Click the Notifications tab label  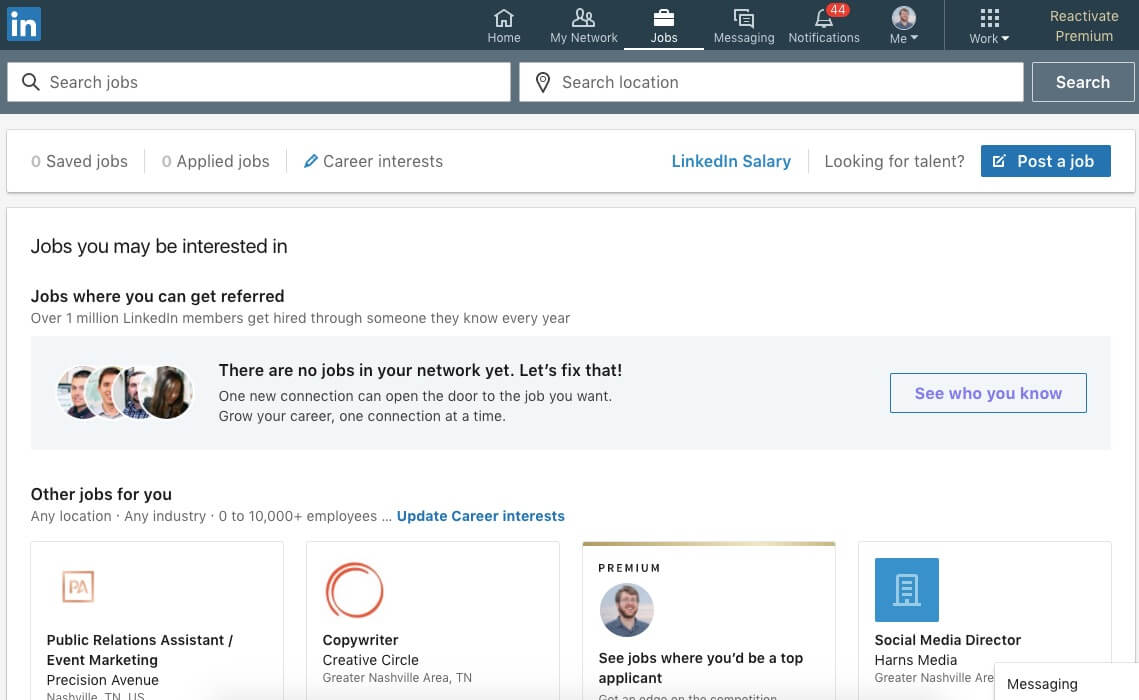click(824, 38)
